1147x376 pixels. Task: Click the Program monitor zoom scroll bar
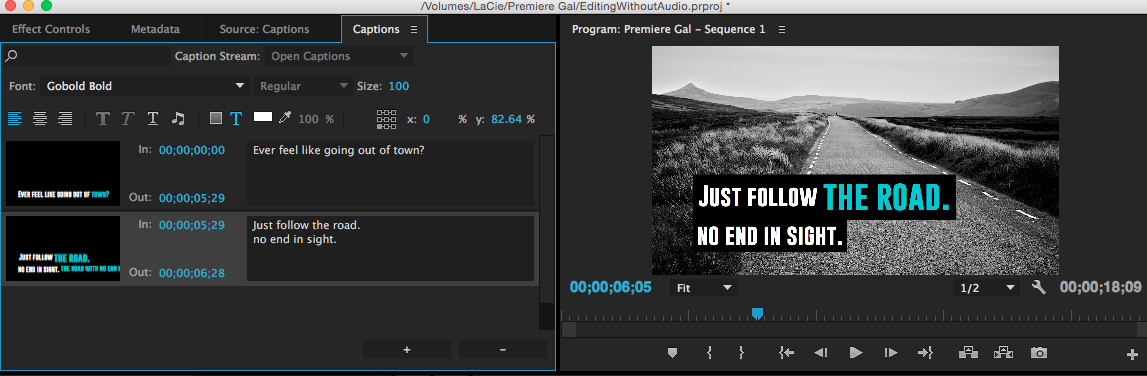pos(854,330)
